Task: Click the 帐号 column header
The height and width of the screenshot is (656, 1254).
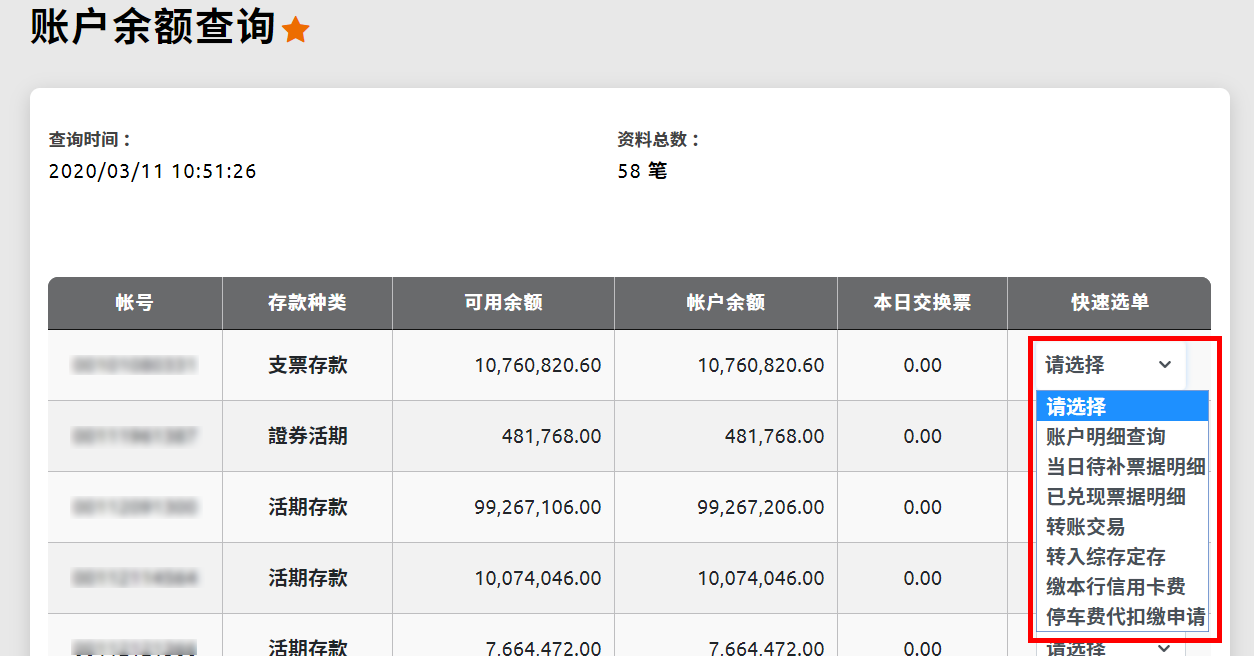Action: [x=135, y=303]
